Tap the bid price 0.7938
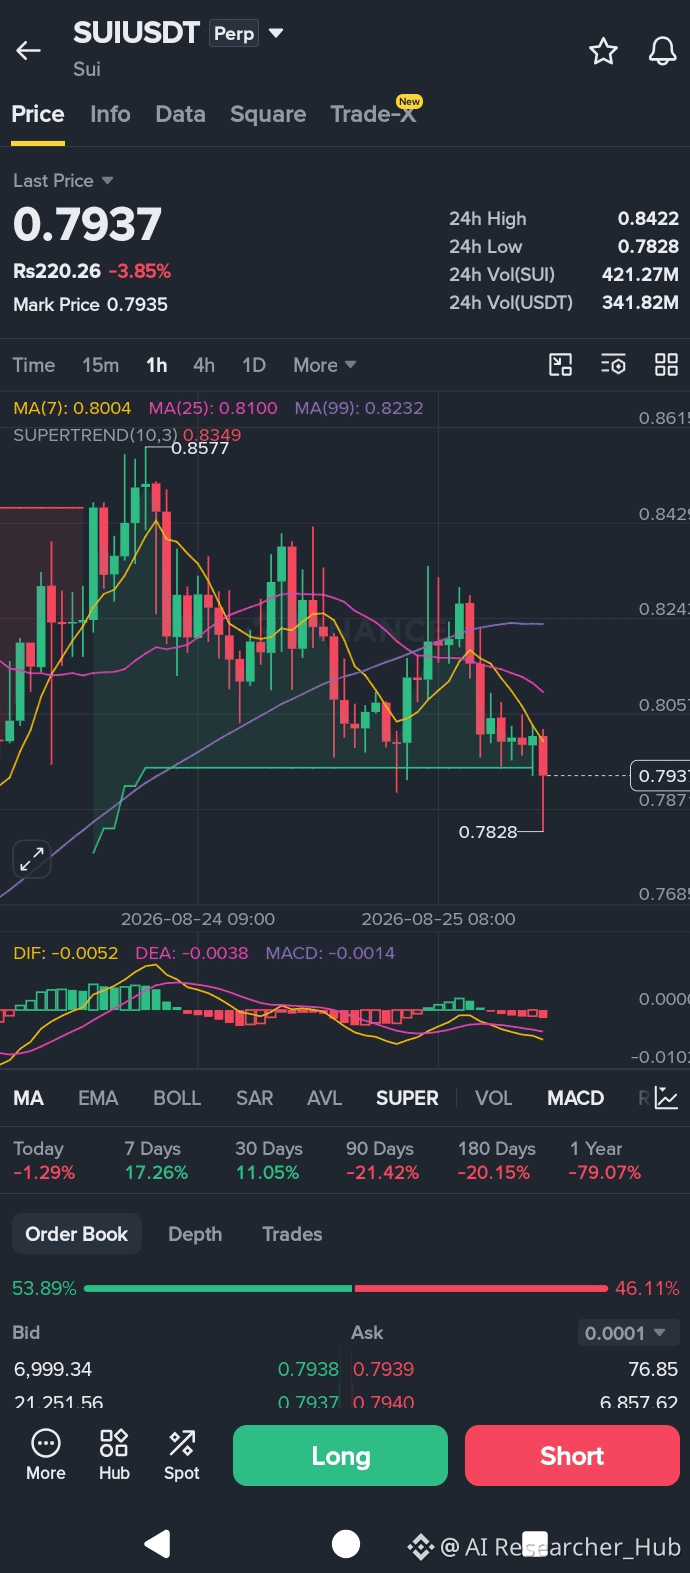690x1573 pixels. [x=308, y=1369]
